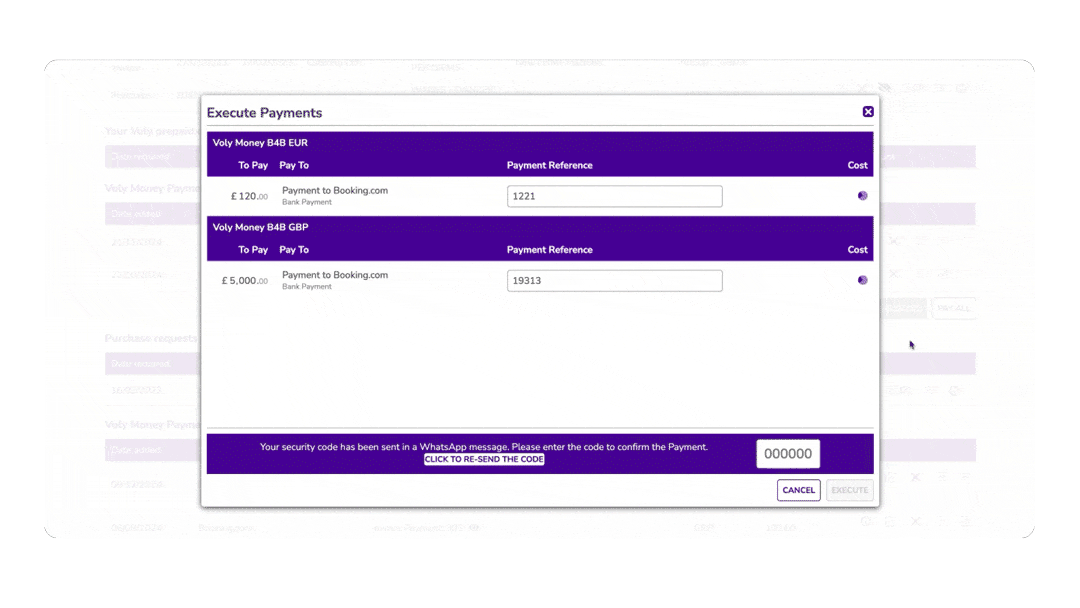Cancel the payment execution
The image size is (1080, 608).
click(x=798, y=490)
